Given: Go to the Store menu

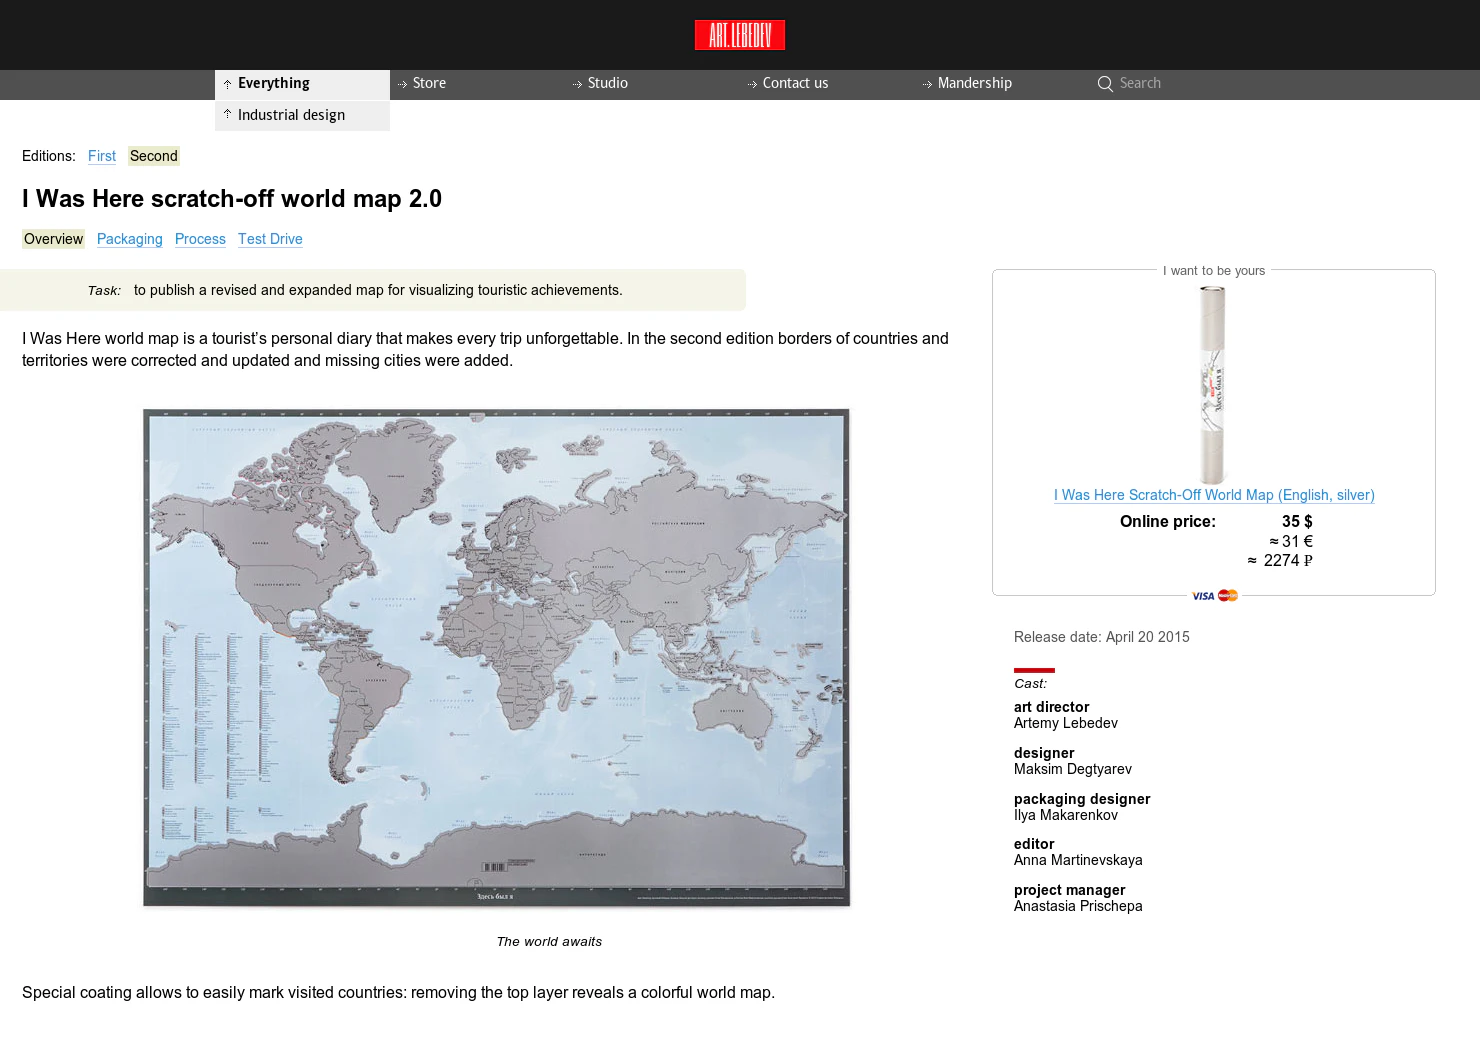Looking at the screenshot, I should point(429,83).
